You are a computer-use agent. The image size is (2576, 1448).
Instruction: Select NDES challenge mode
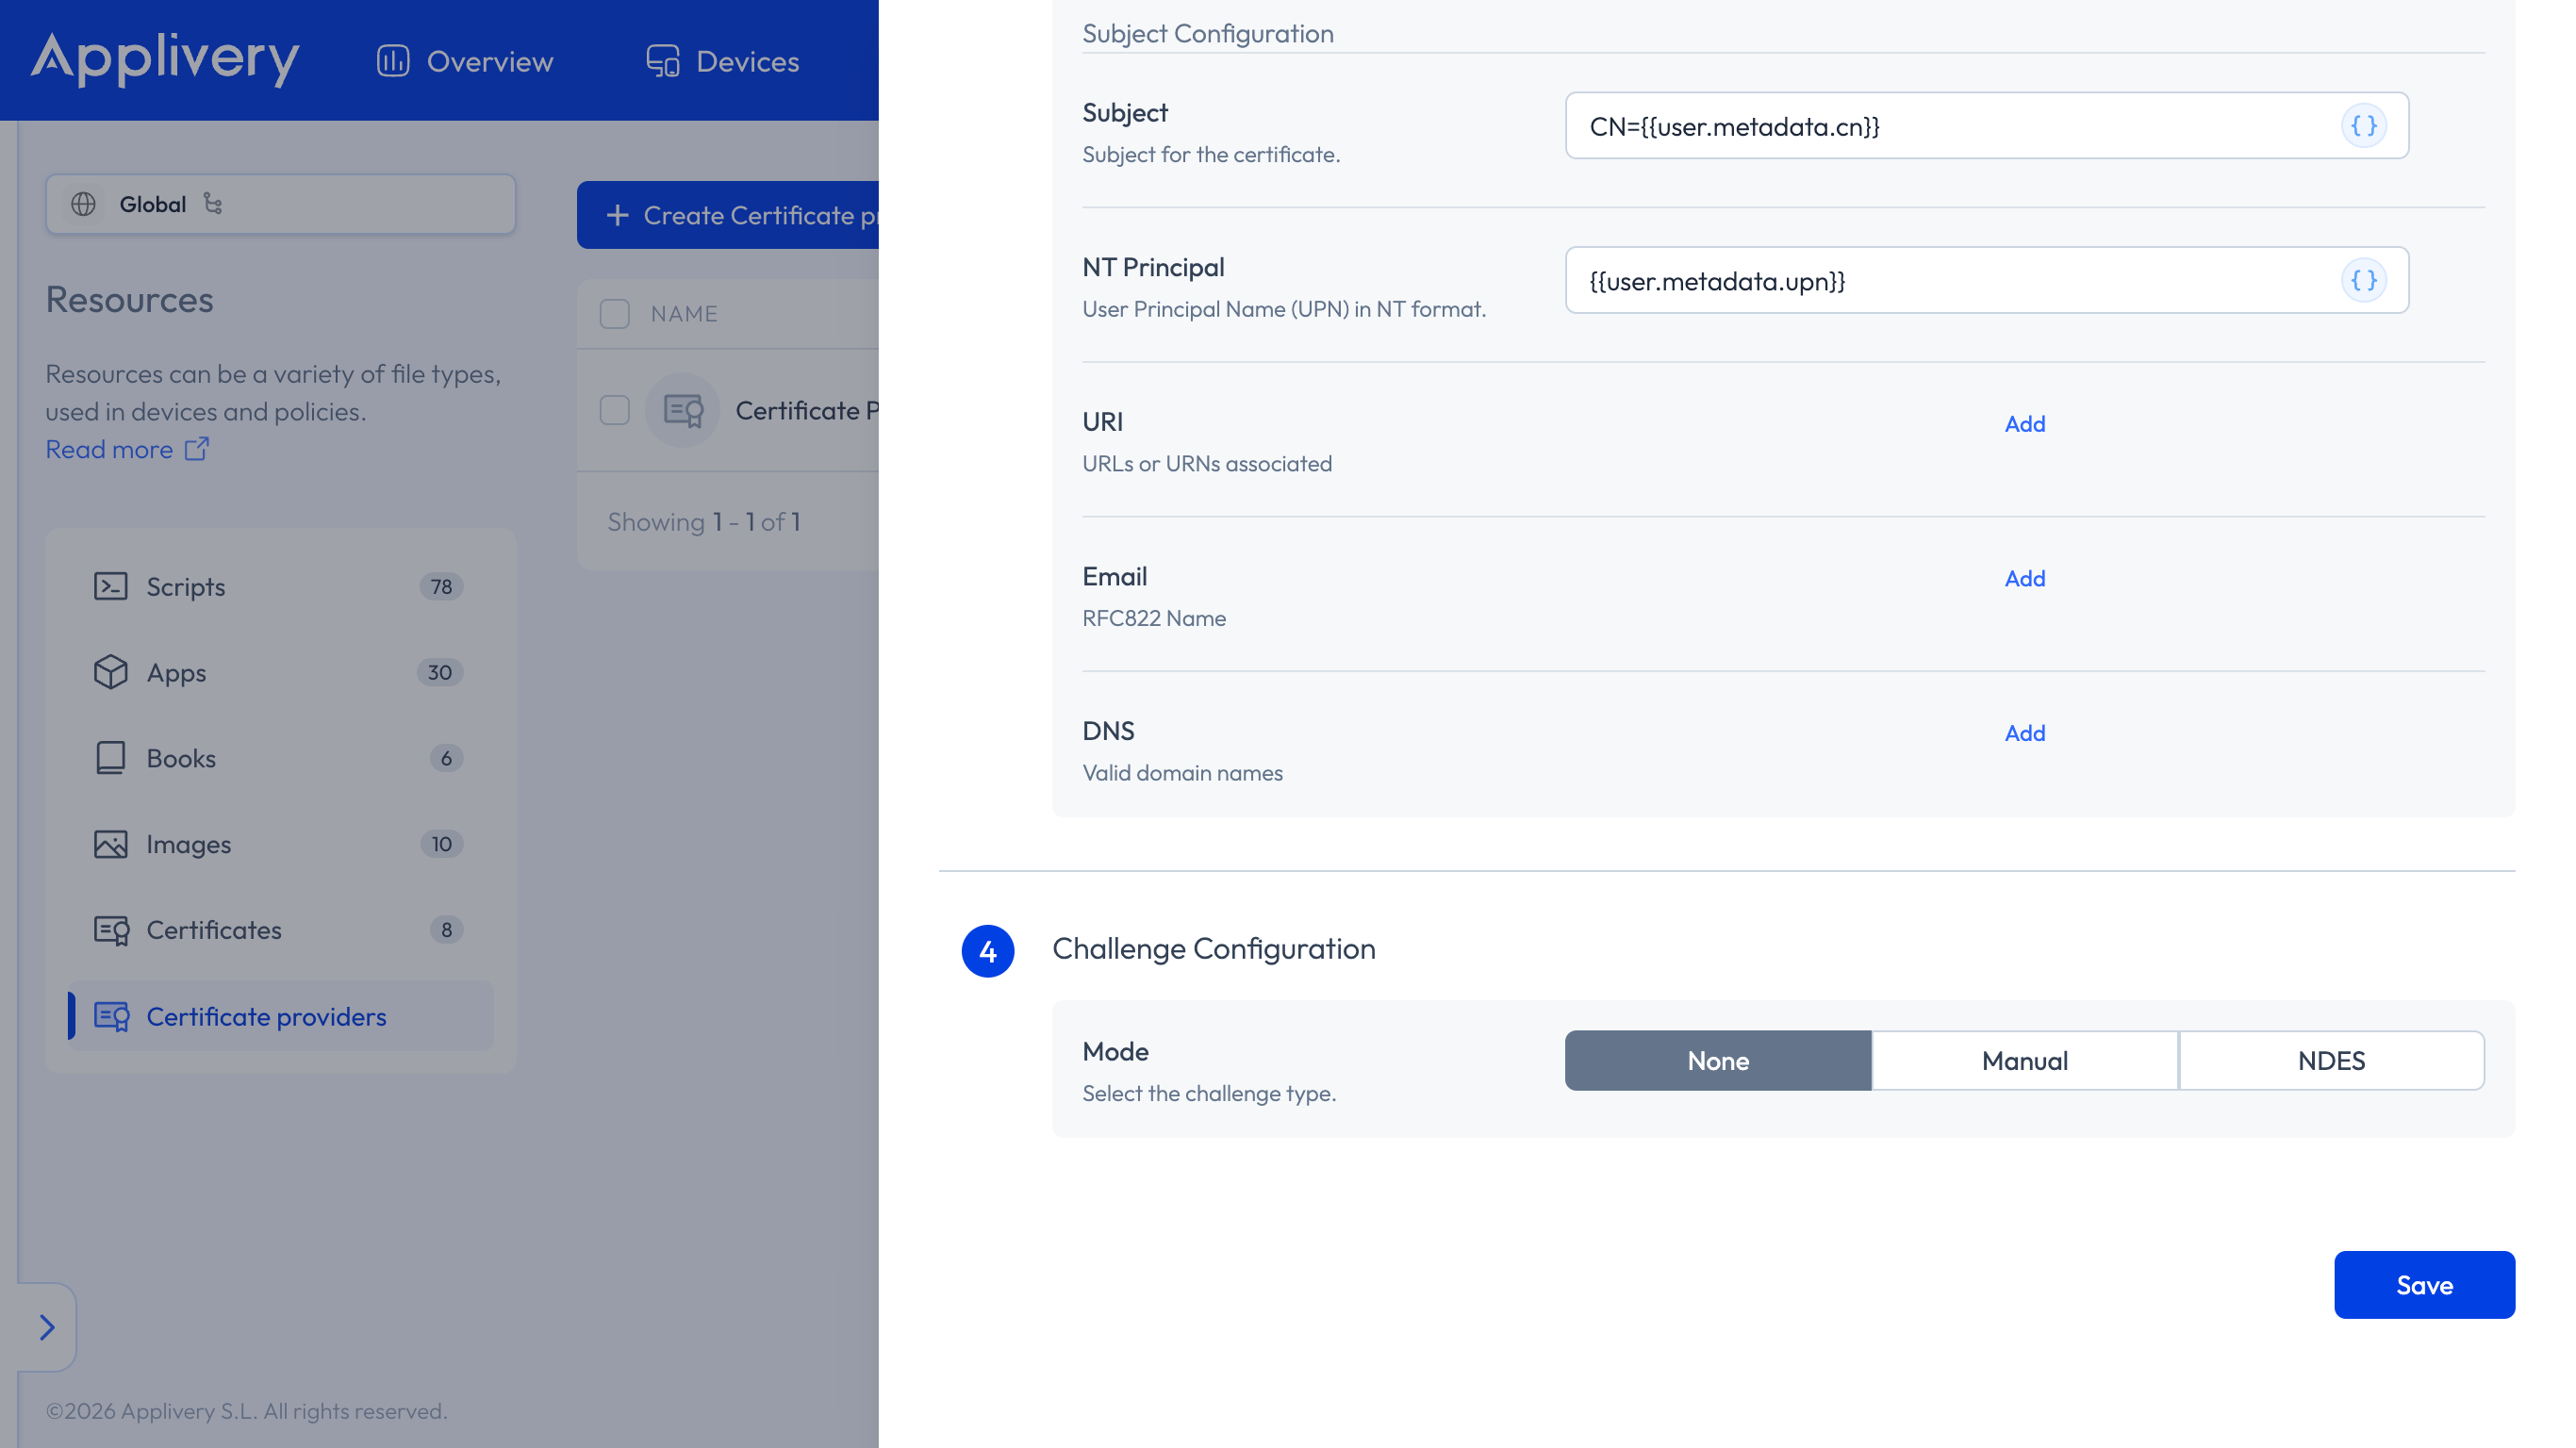pyautogui.click(x=2331, y=1061)
